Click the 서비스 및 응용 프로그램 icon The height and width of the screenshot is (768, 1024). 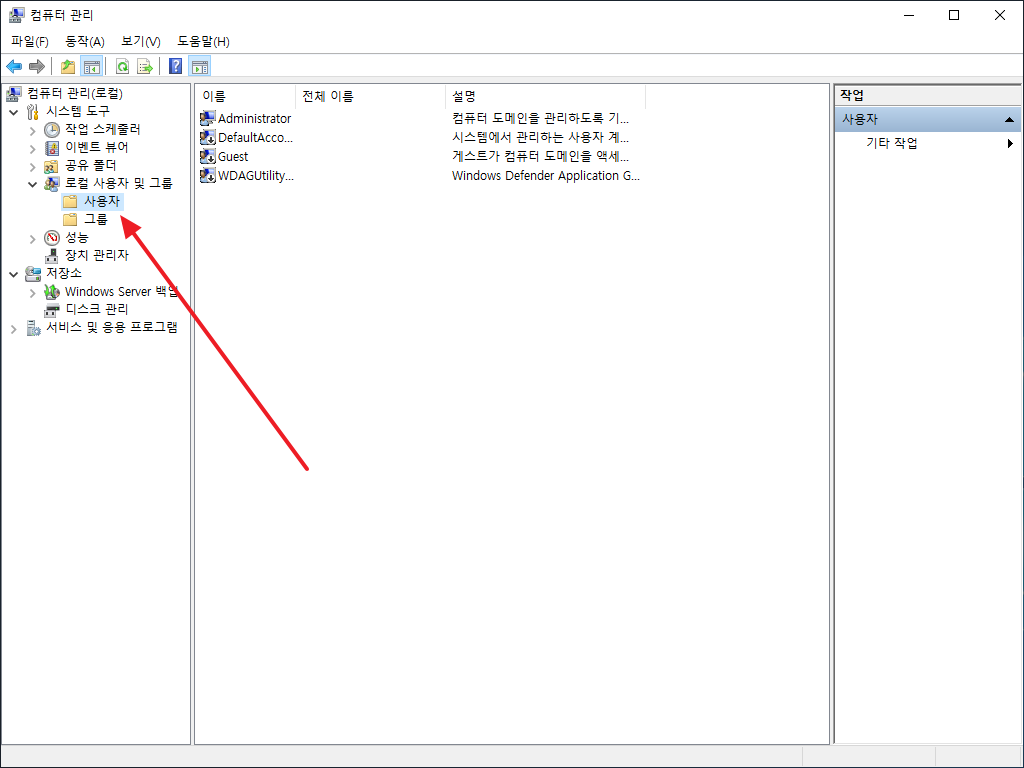33,328
